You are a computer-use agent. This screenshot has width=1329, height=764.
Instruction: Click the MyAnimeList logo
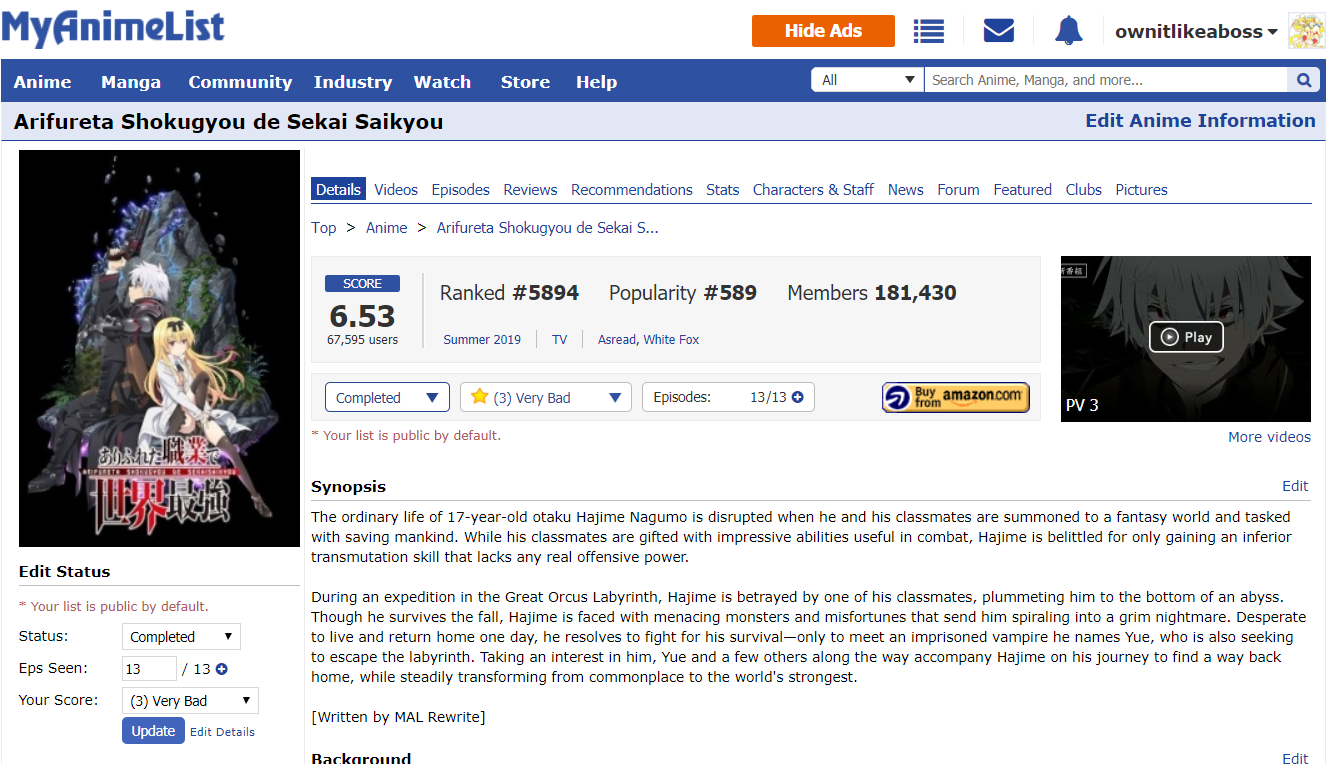point(113,28)
